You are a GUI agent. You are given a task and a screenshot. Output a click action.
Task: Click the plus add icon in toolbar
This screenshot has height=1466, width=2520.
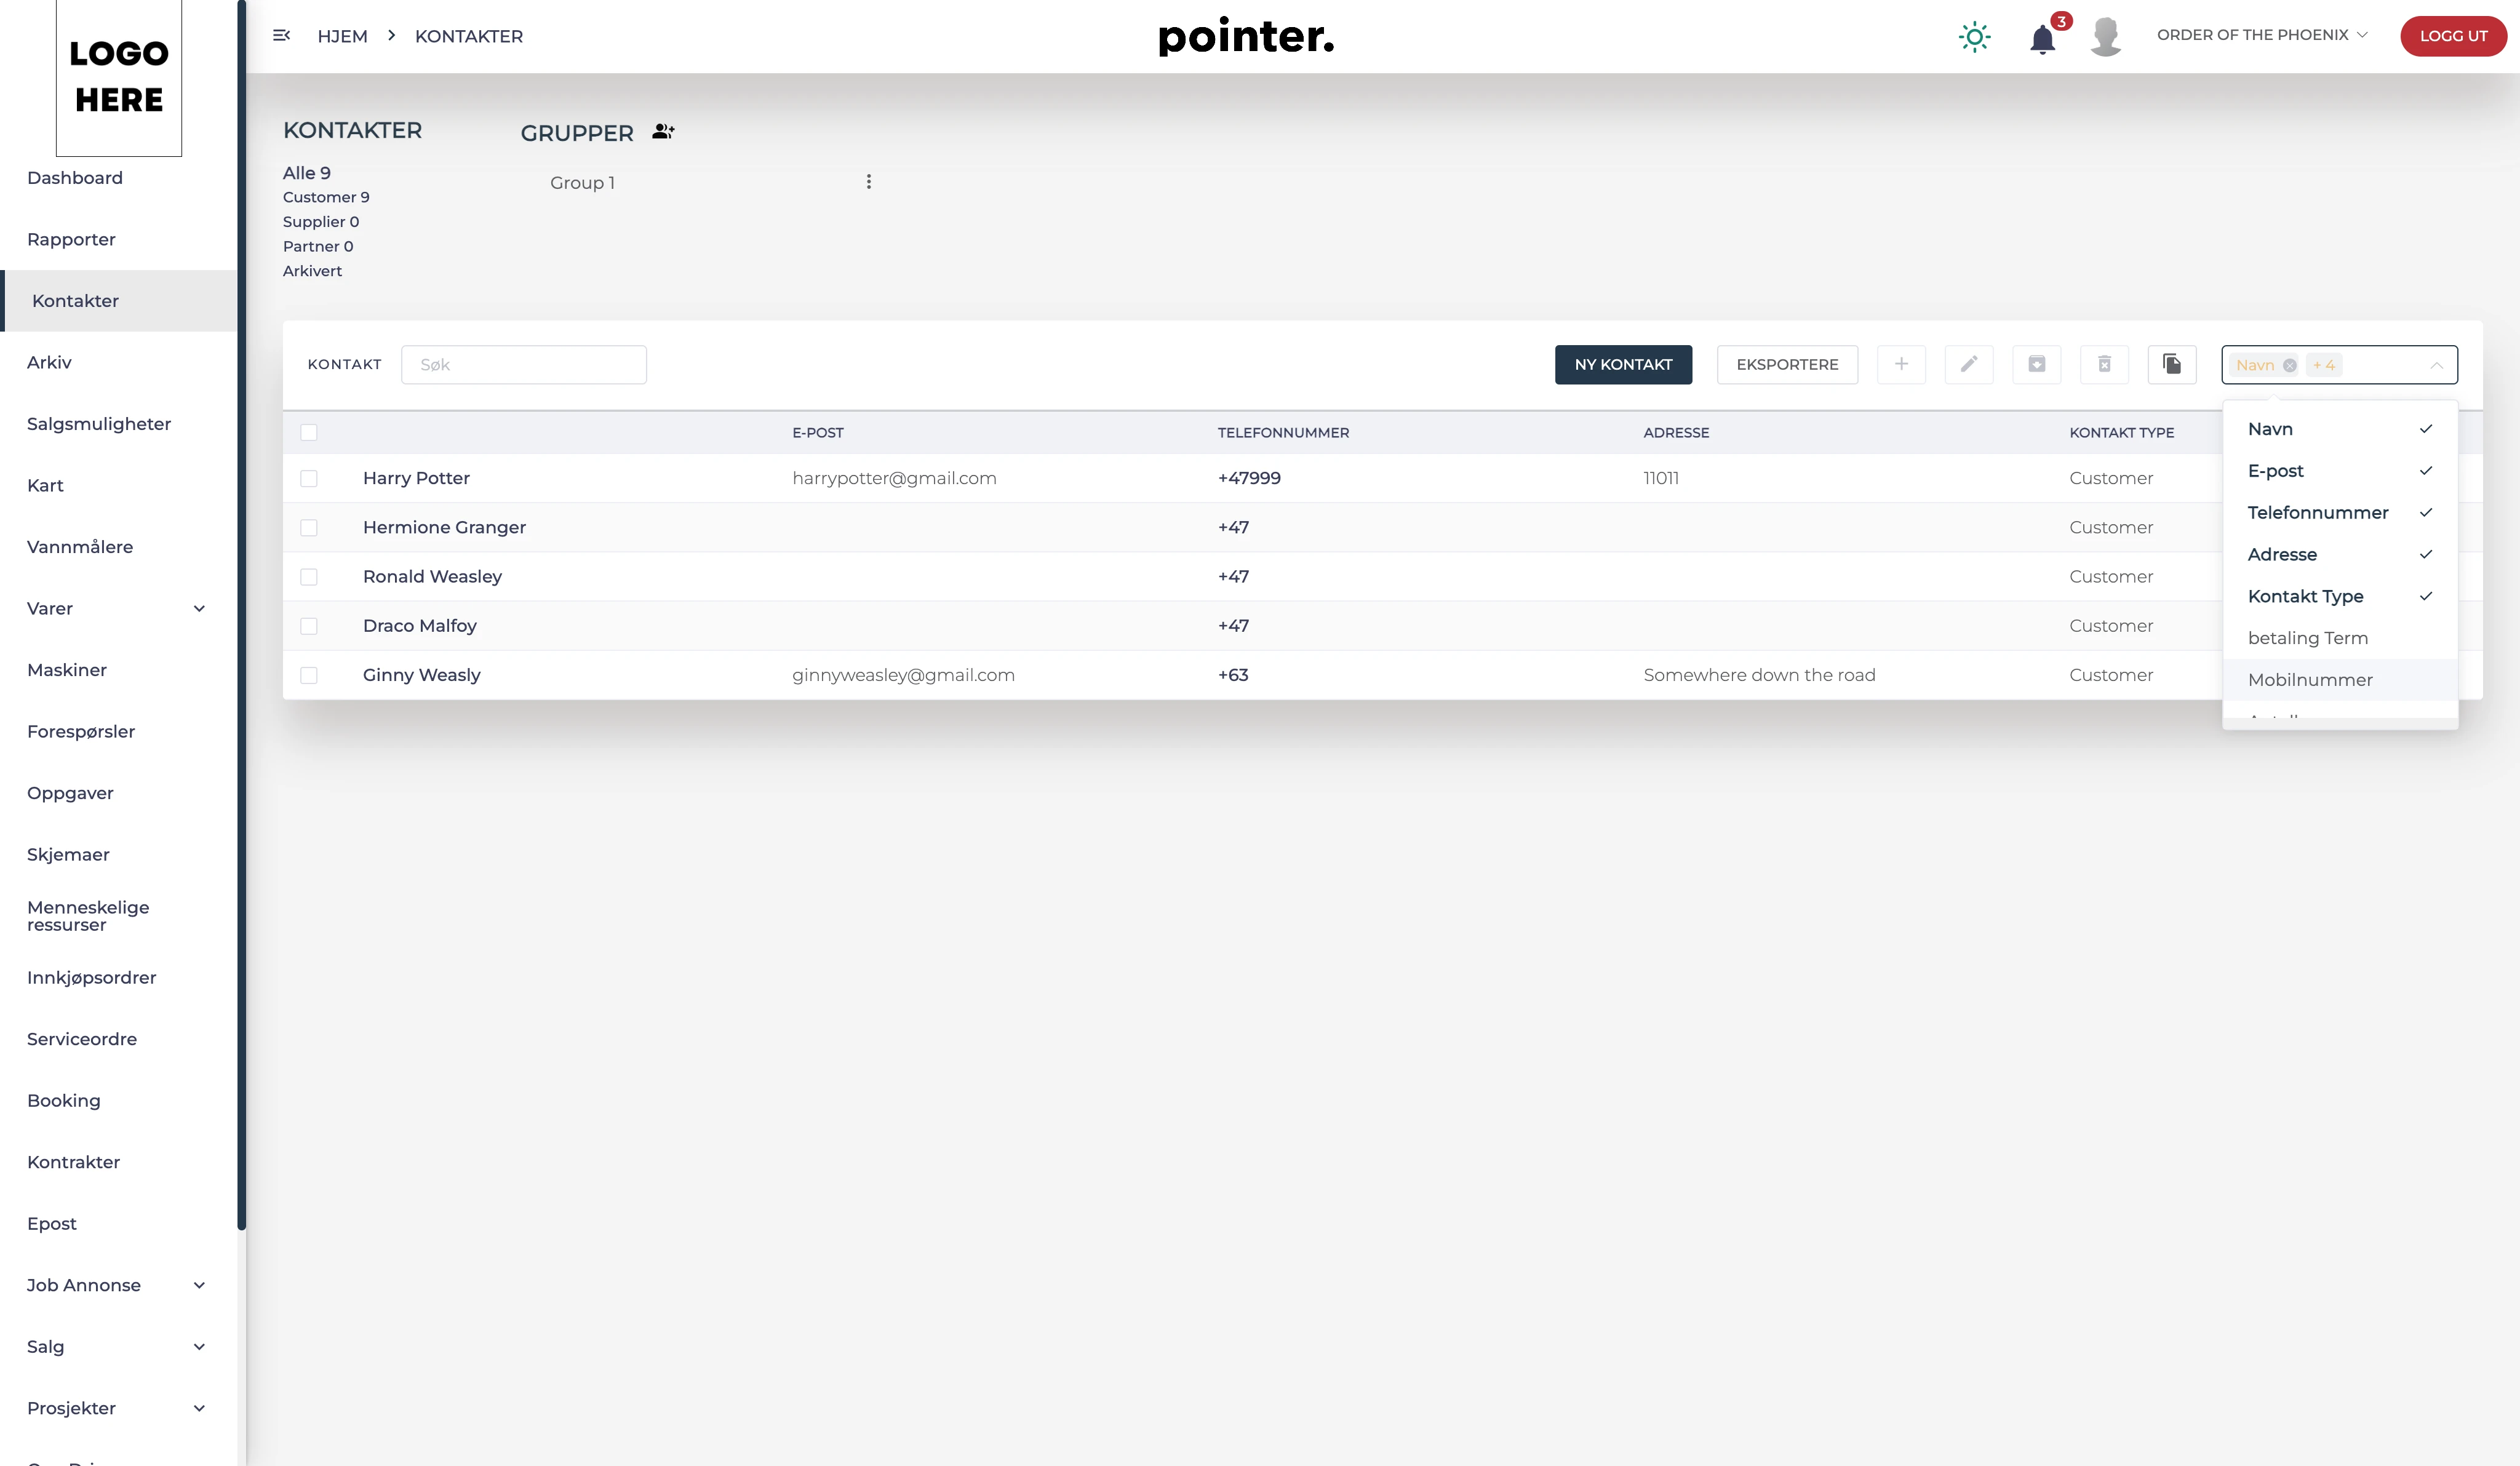tap(1901, 364)
